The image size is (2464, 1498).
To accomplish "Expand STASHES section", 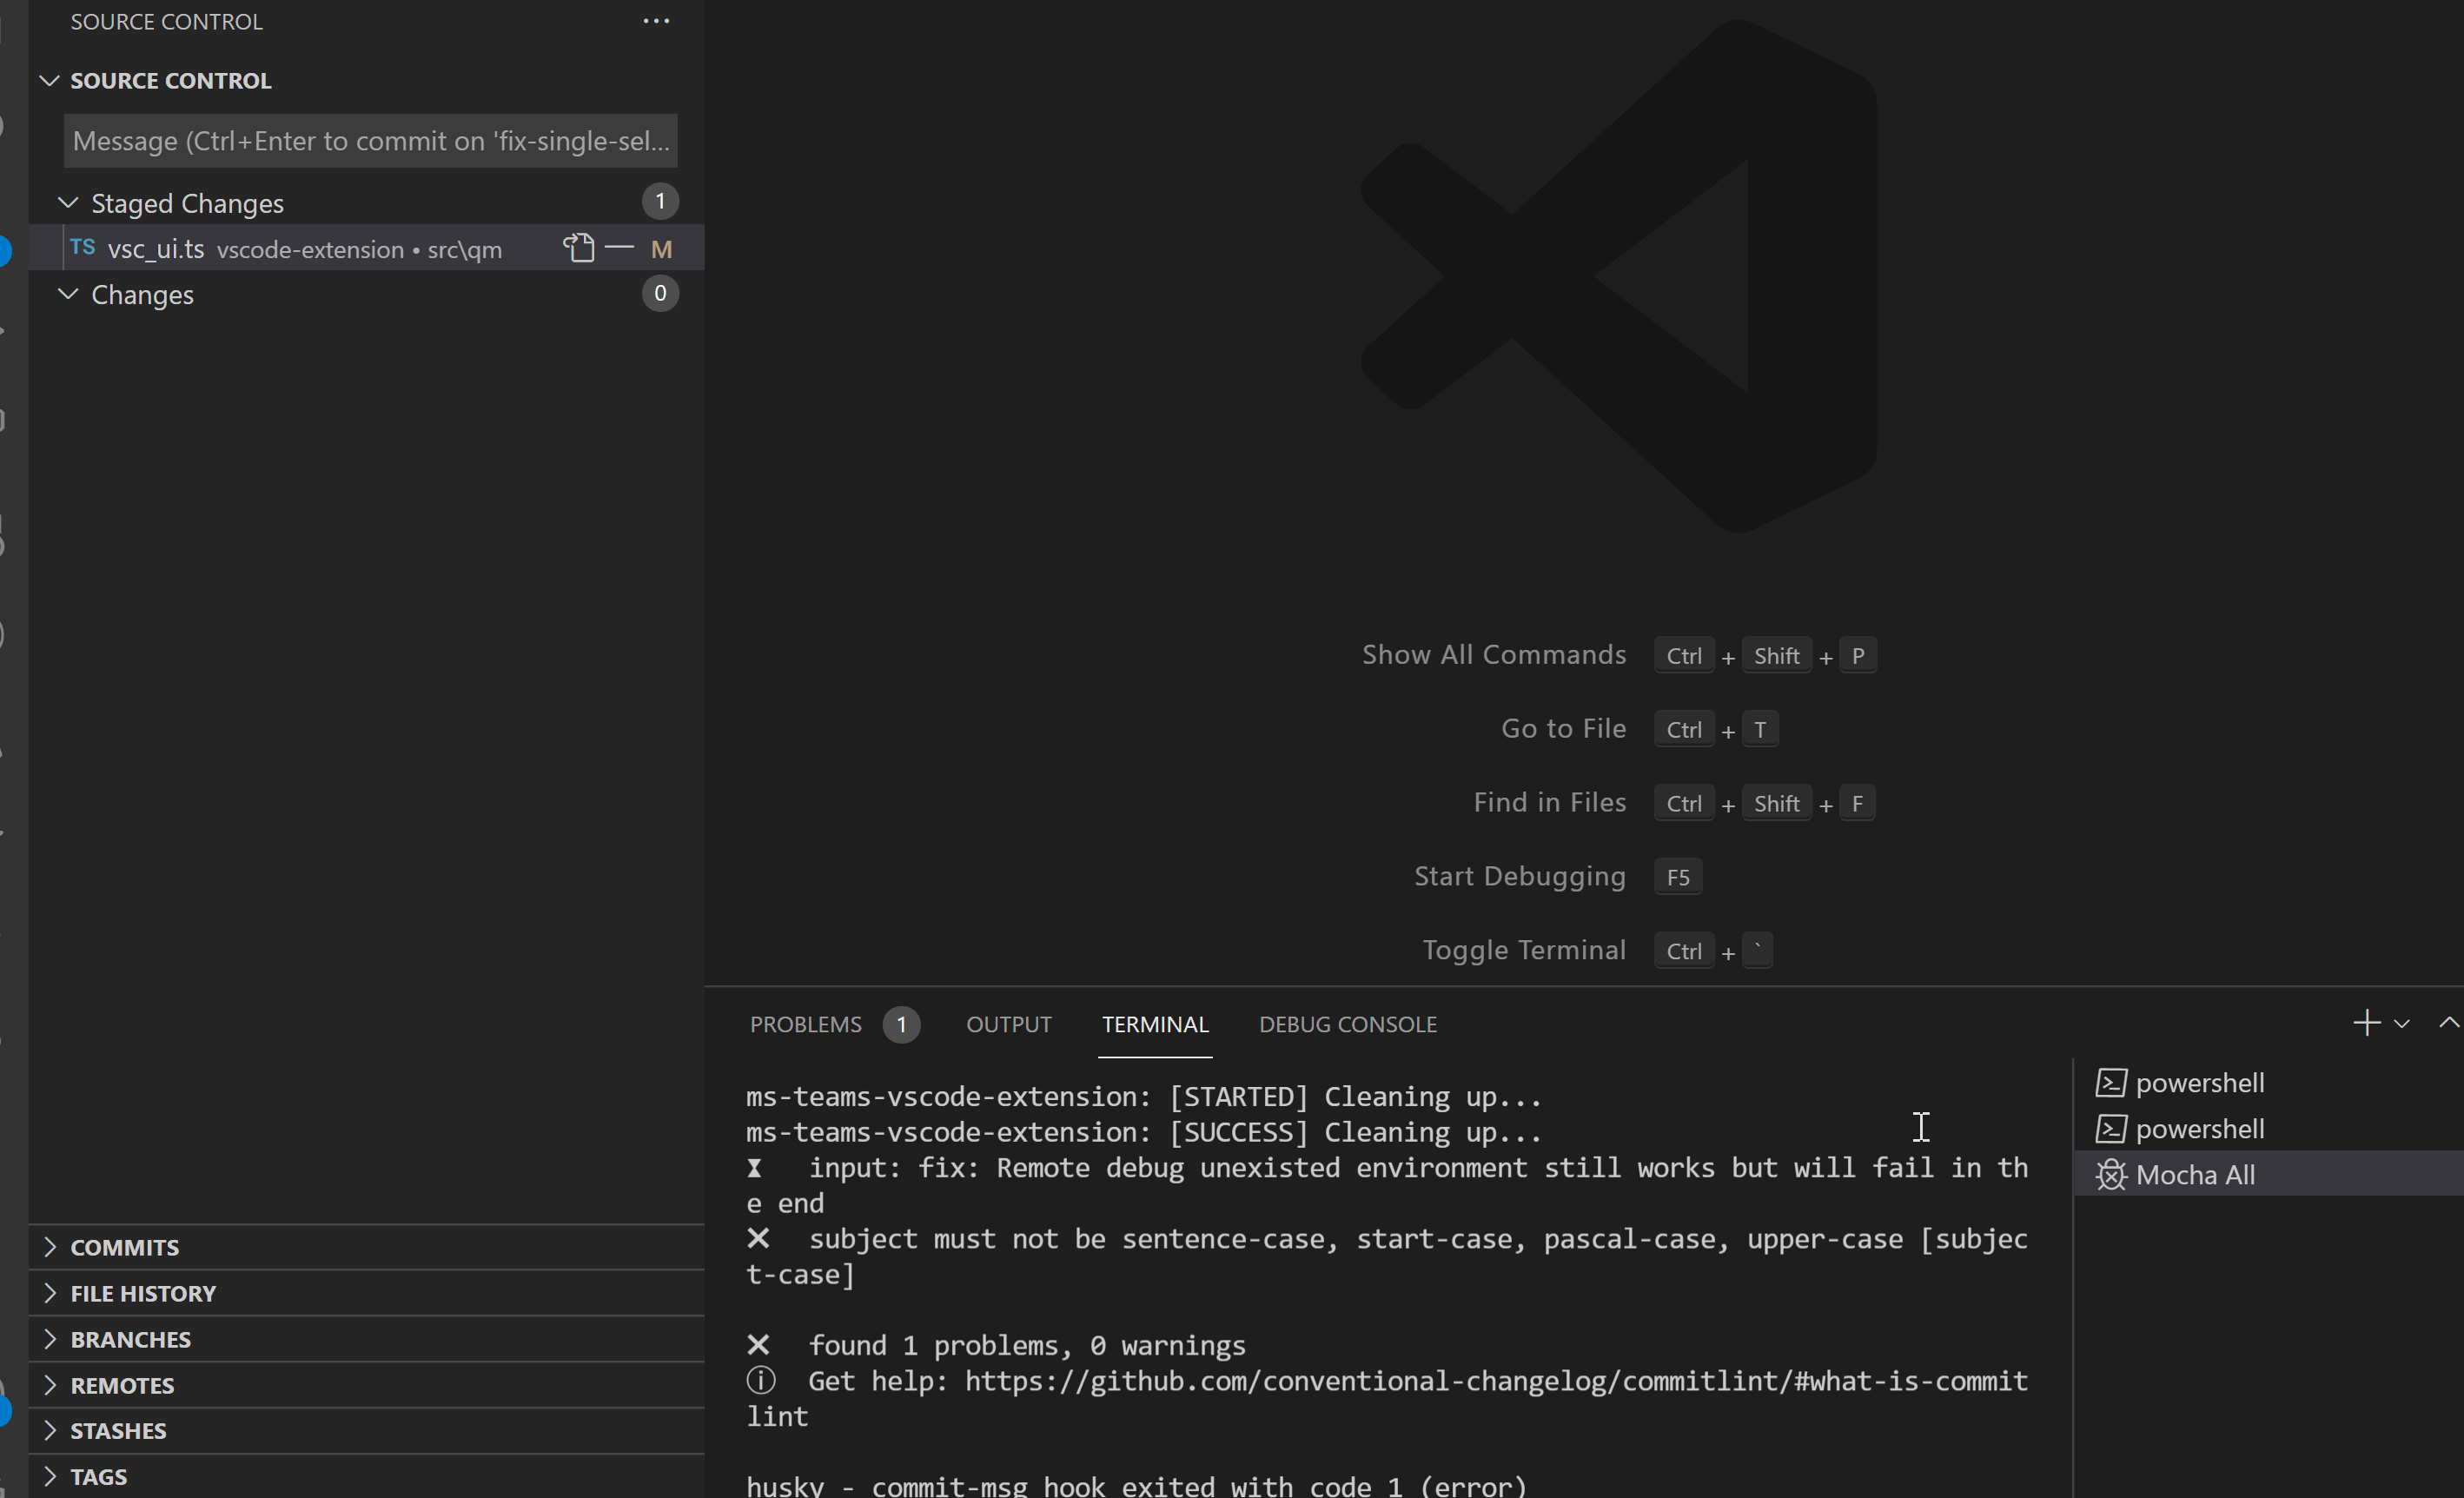I will click(366, 1430).
